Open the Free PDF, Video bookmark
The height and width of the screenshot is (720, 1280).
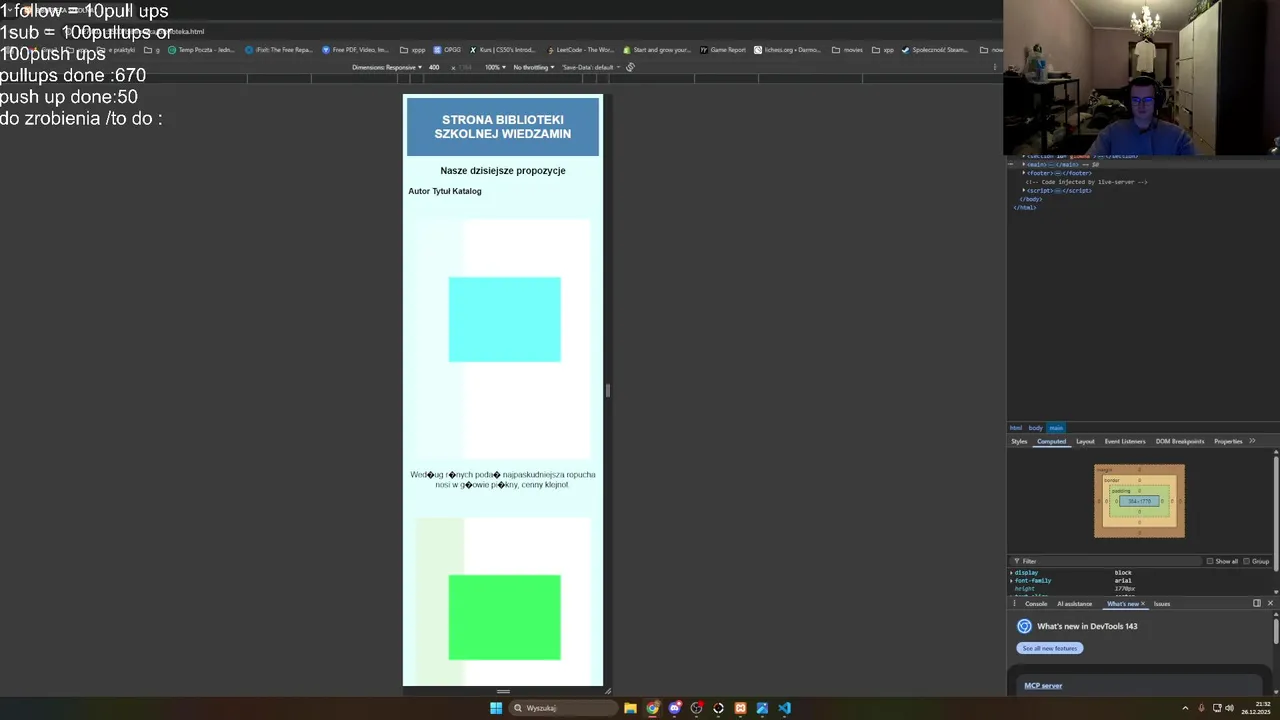click(x=355, y=49)
